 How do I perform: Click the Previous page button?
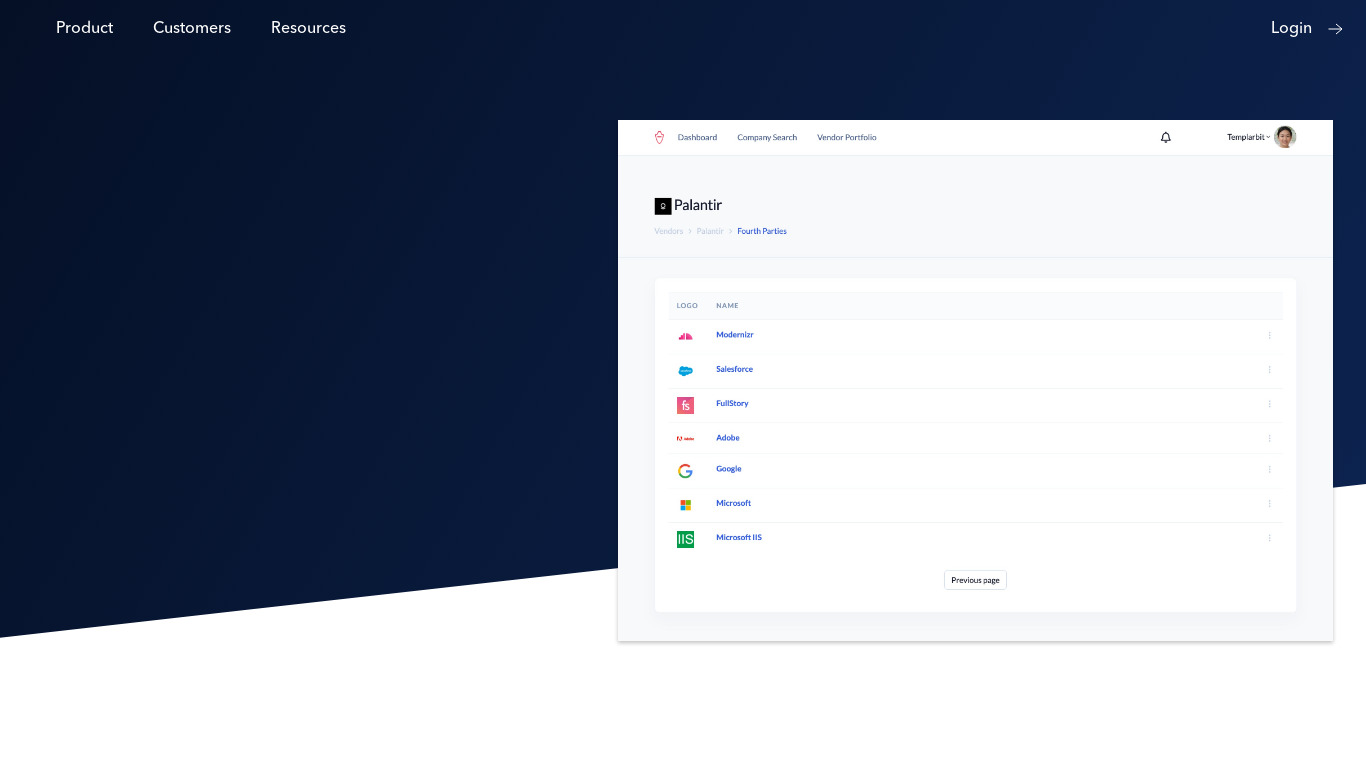click(x=975, y=580)
